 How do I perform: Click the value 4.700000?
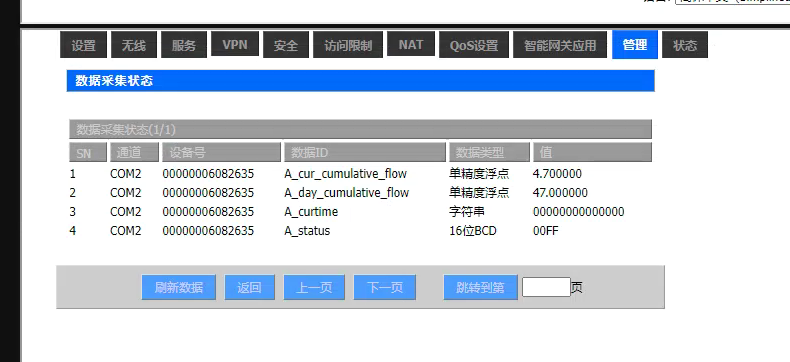557,174
